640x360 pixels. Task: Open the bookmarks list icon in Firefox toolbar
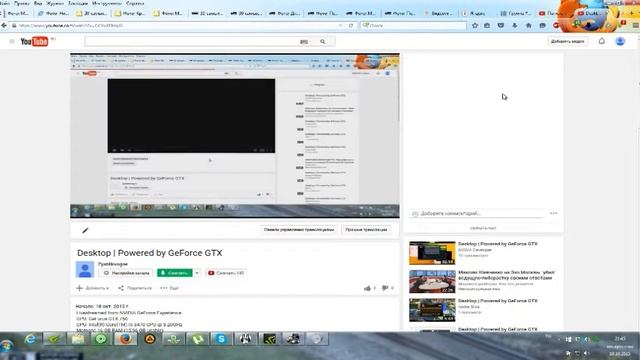(487, 25)
